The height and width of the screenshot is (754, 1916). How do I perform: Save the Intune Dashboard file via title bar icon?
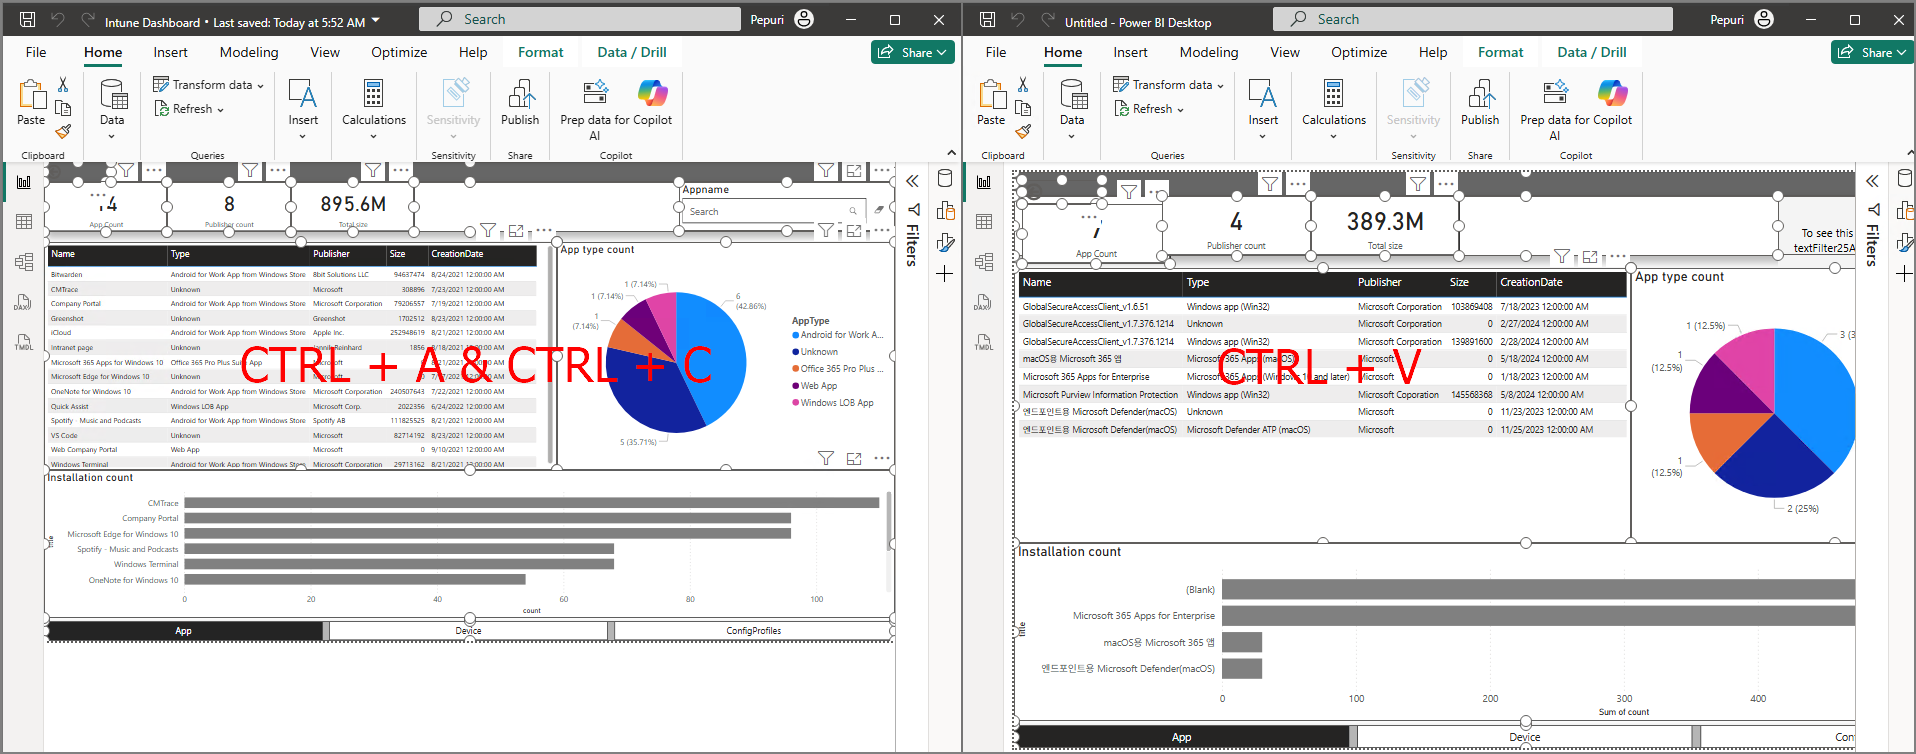pos(28,19)
